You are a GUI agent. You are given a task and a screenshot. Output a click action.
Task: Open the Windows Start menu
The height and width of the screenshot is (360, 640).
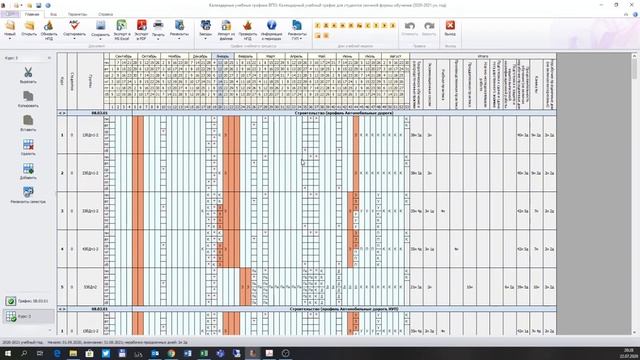[x=7, y=353]
